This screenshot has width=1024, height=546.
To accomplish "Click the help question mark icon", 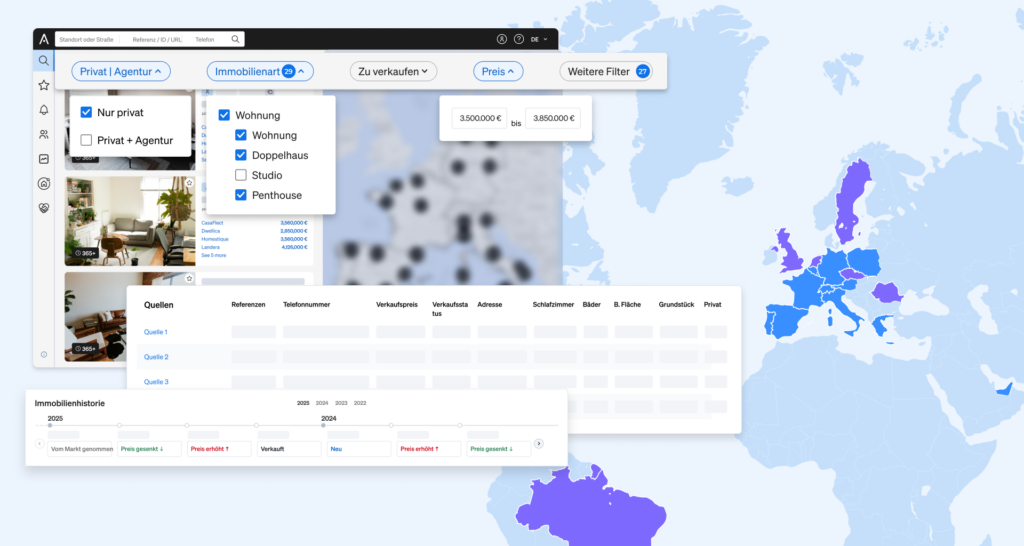I will click(x=518, y=39).
